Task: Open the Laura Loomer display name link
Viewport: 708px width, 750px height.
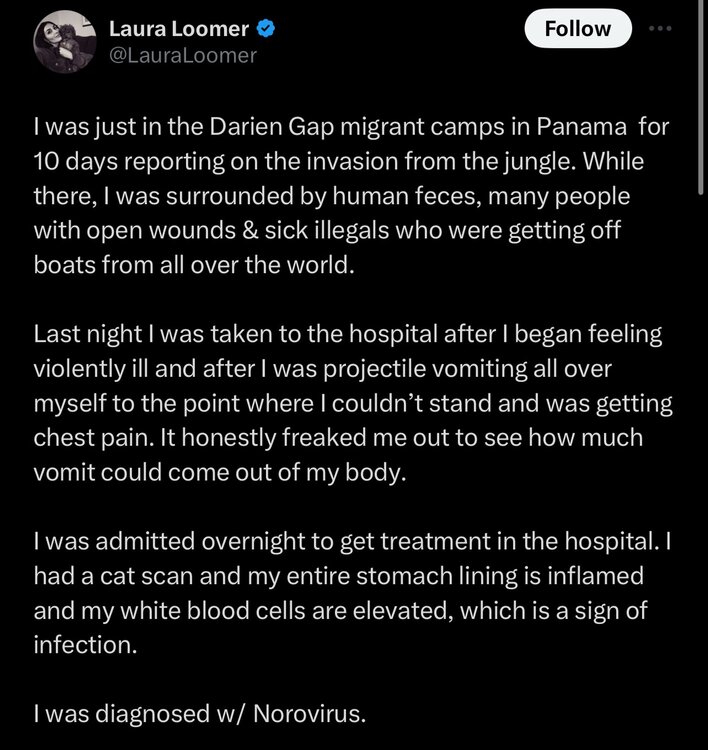Action: coord(181,29)
